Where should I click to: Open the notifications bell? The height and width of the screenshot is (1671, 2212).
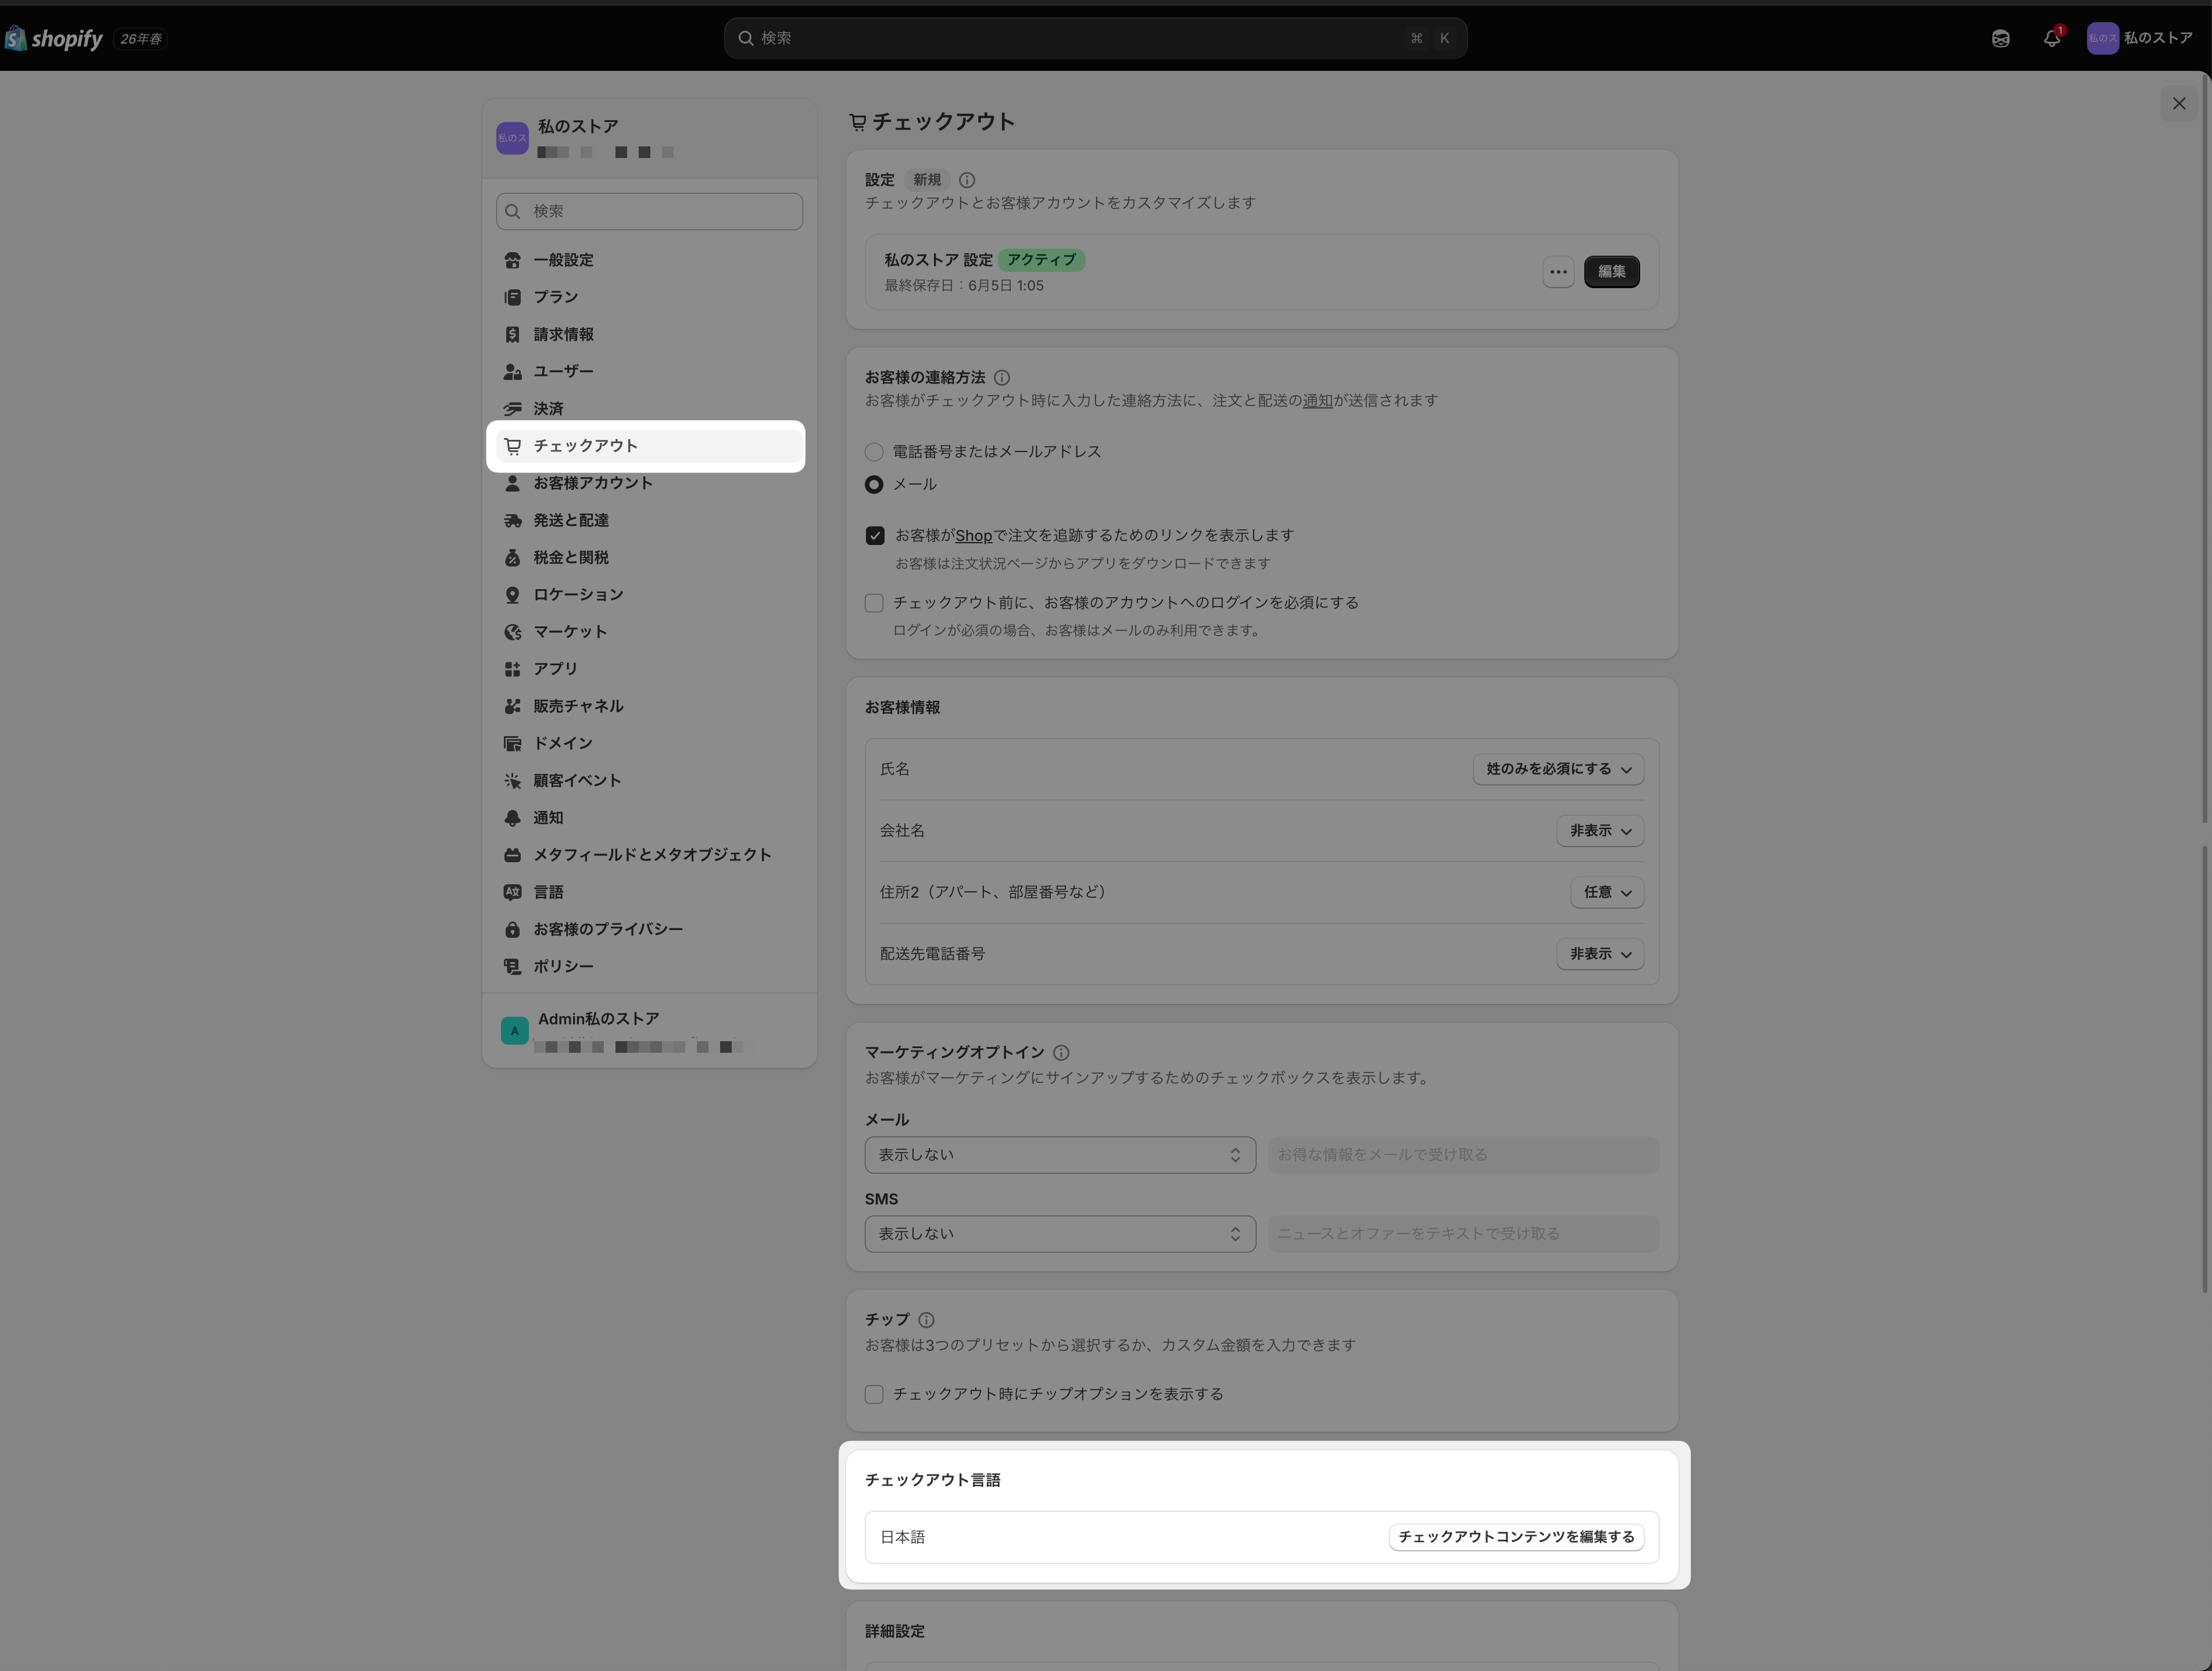tap(2052, 38)
